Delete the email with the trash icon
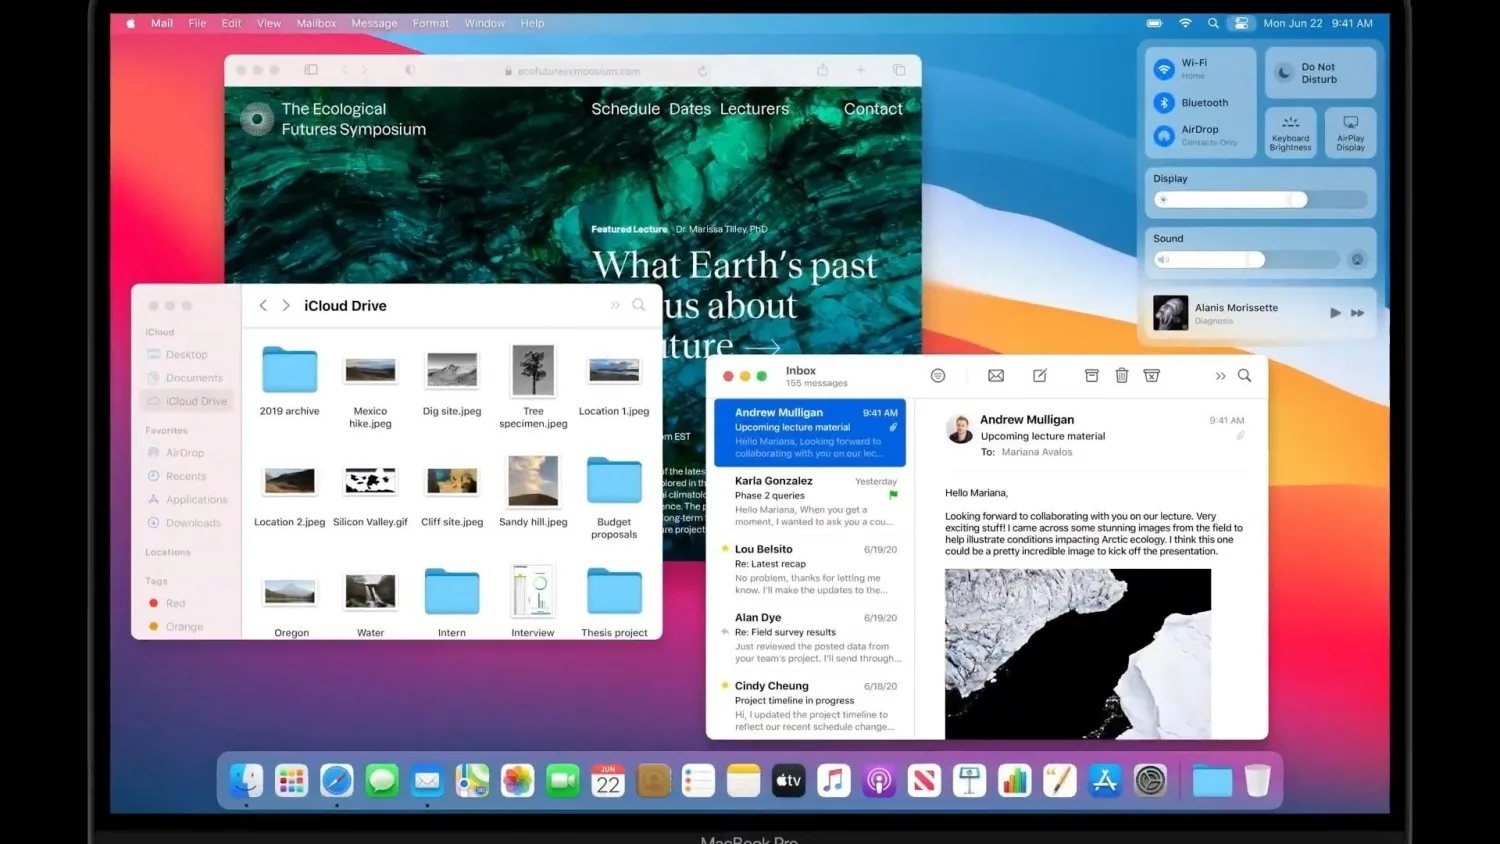This screenshot has height=844, width=1500. click(1122, 376)
